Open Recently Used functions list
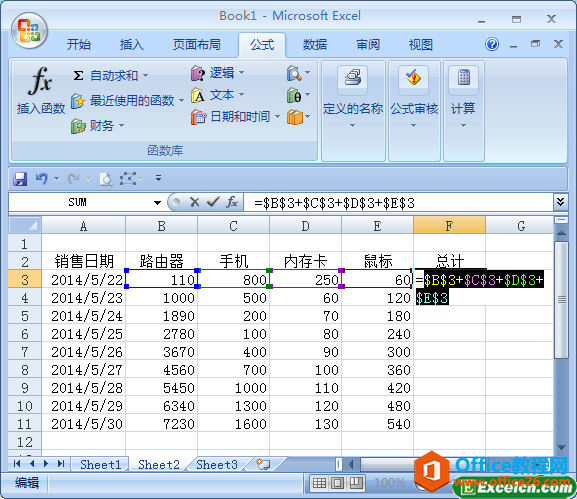This screenshot has height=499, width=577. [127, 100]
